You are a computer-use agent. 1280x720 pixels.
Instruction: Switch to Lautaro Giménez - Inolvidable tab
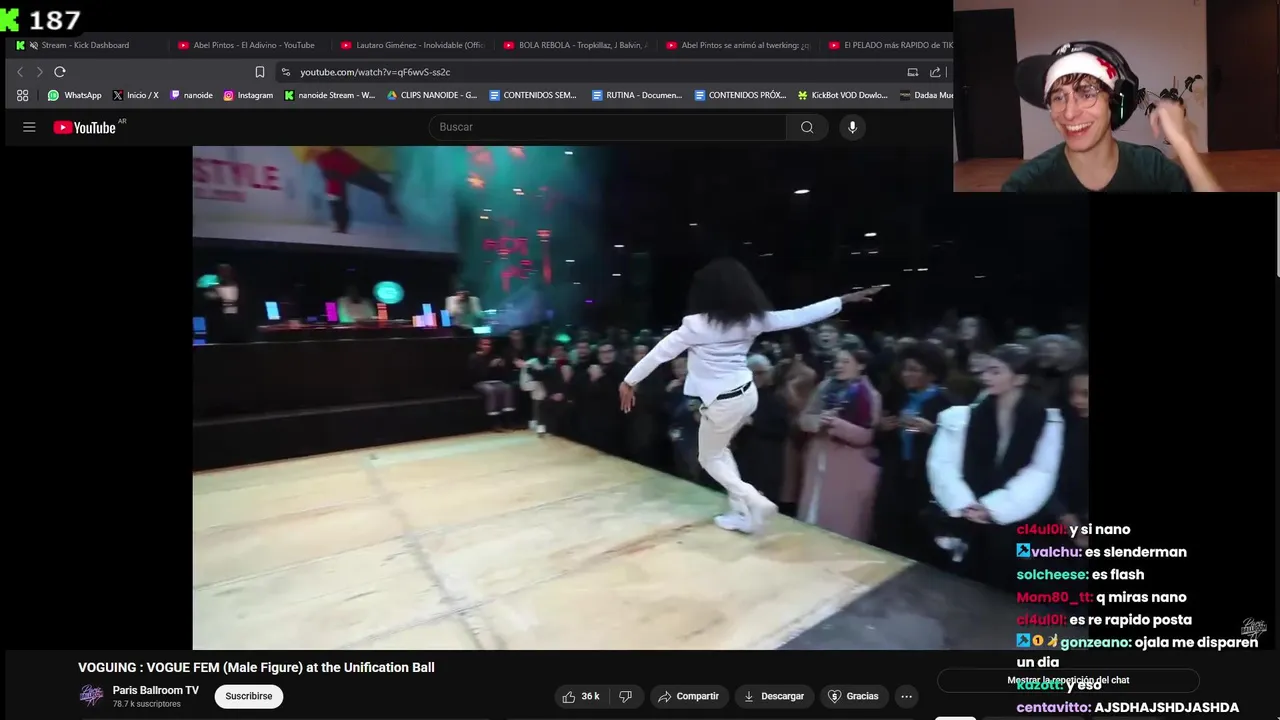coord(411,45)
